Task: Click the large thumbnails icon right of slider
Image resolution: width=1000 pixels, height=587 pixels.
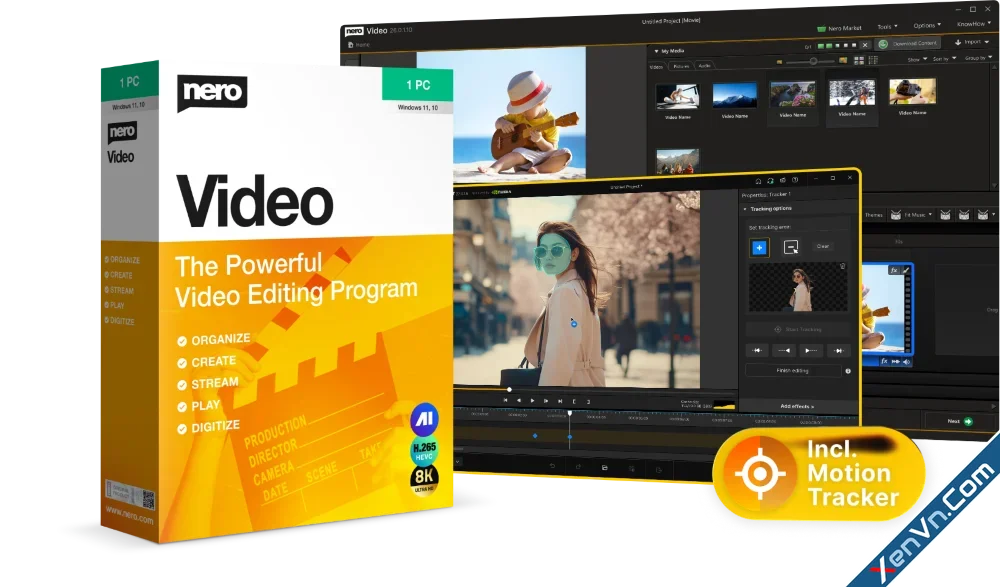Action: pos(843,61)
